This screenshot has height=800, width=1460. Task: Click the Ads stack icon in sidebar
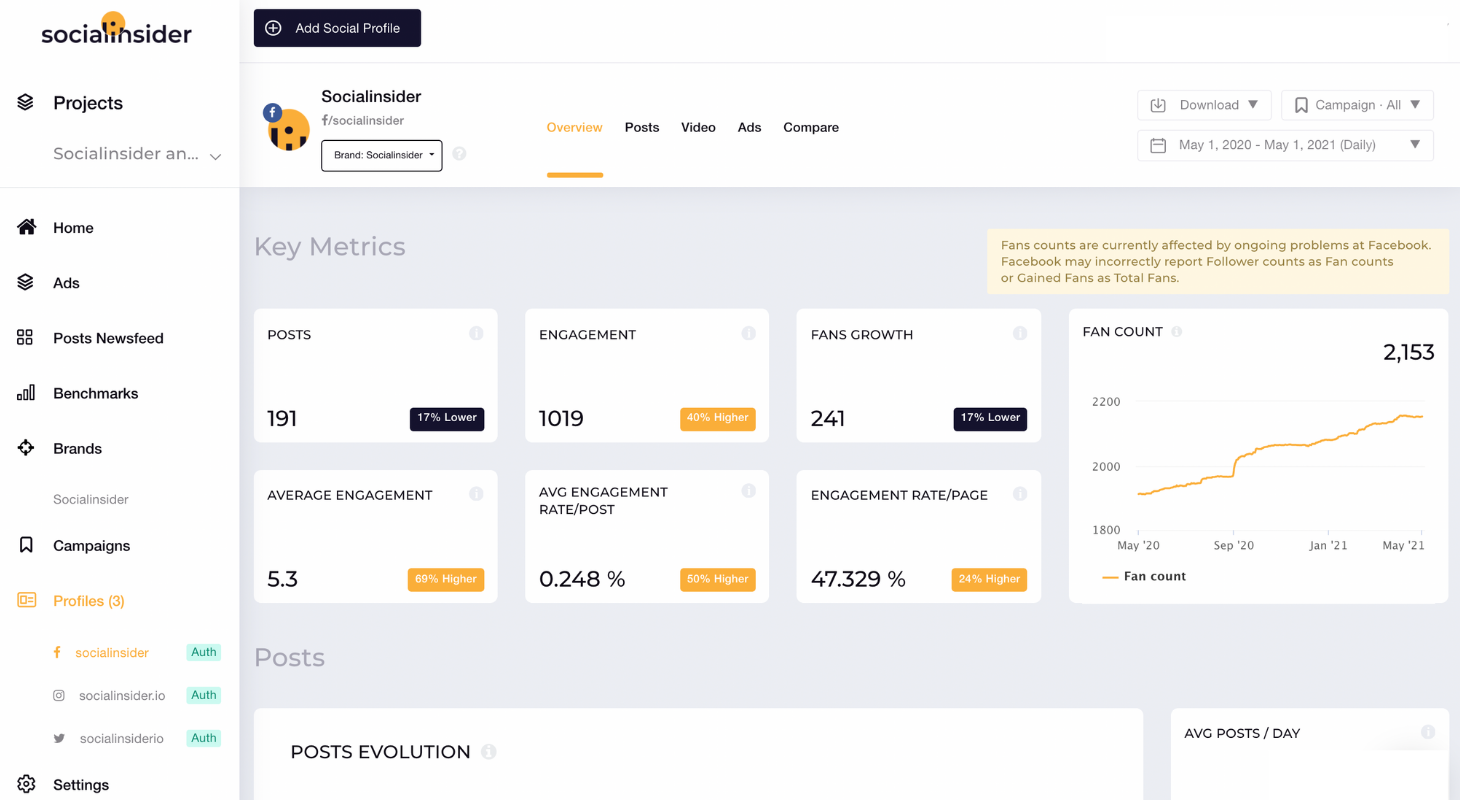click(26, 283)
